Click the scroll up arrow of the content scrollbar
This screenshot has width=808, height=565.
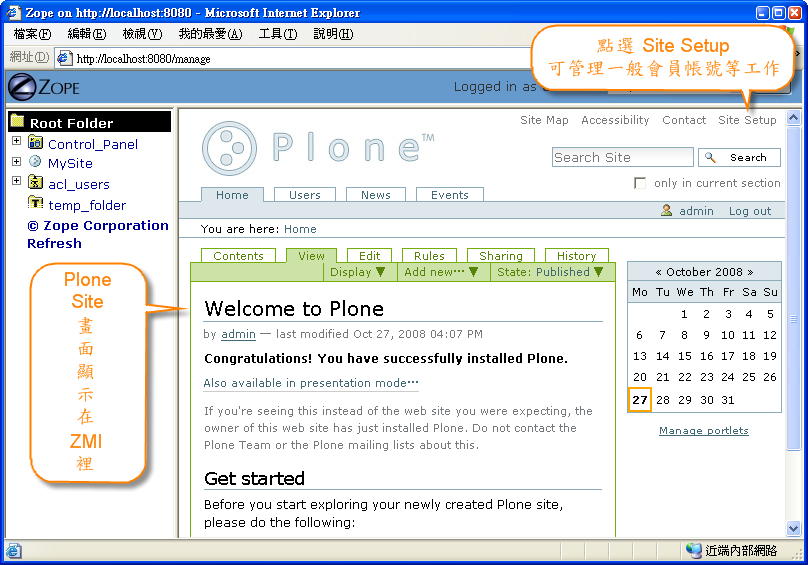(794, 118)
